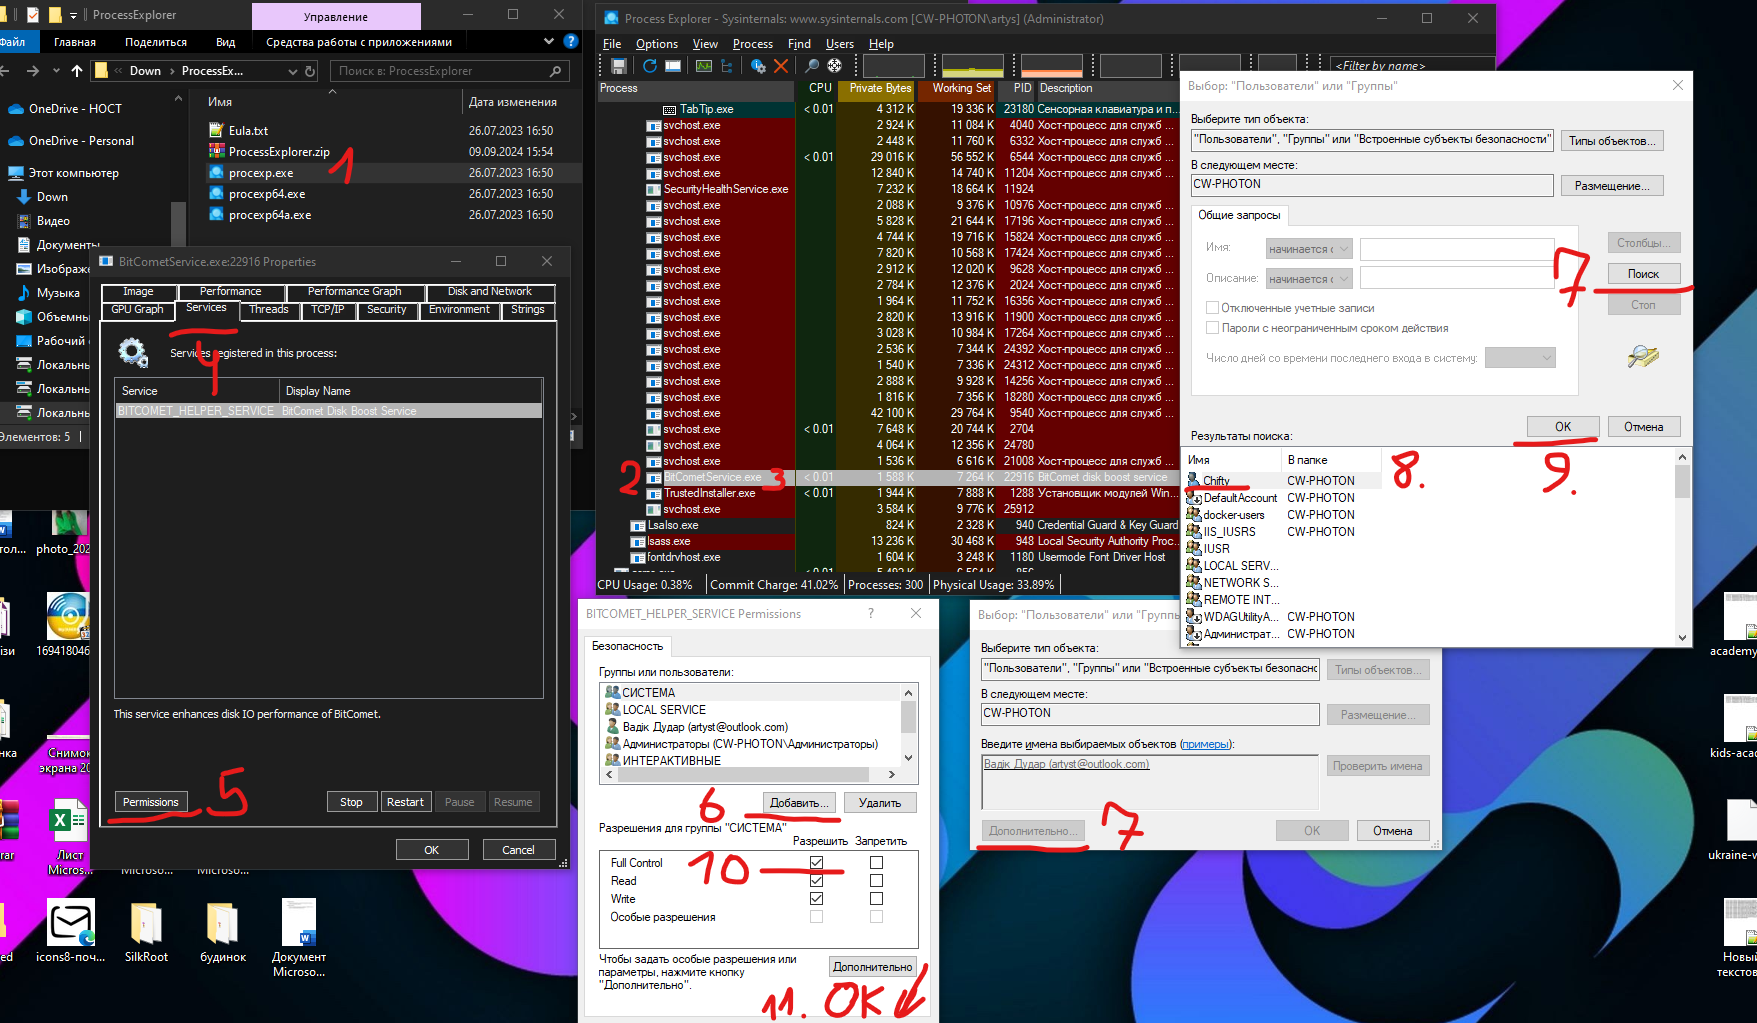
Task: Click the Save icon in Process Explorer toolbar
Action: 619,66
